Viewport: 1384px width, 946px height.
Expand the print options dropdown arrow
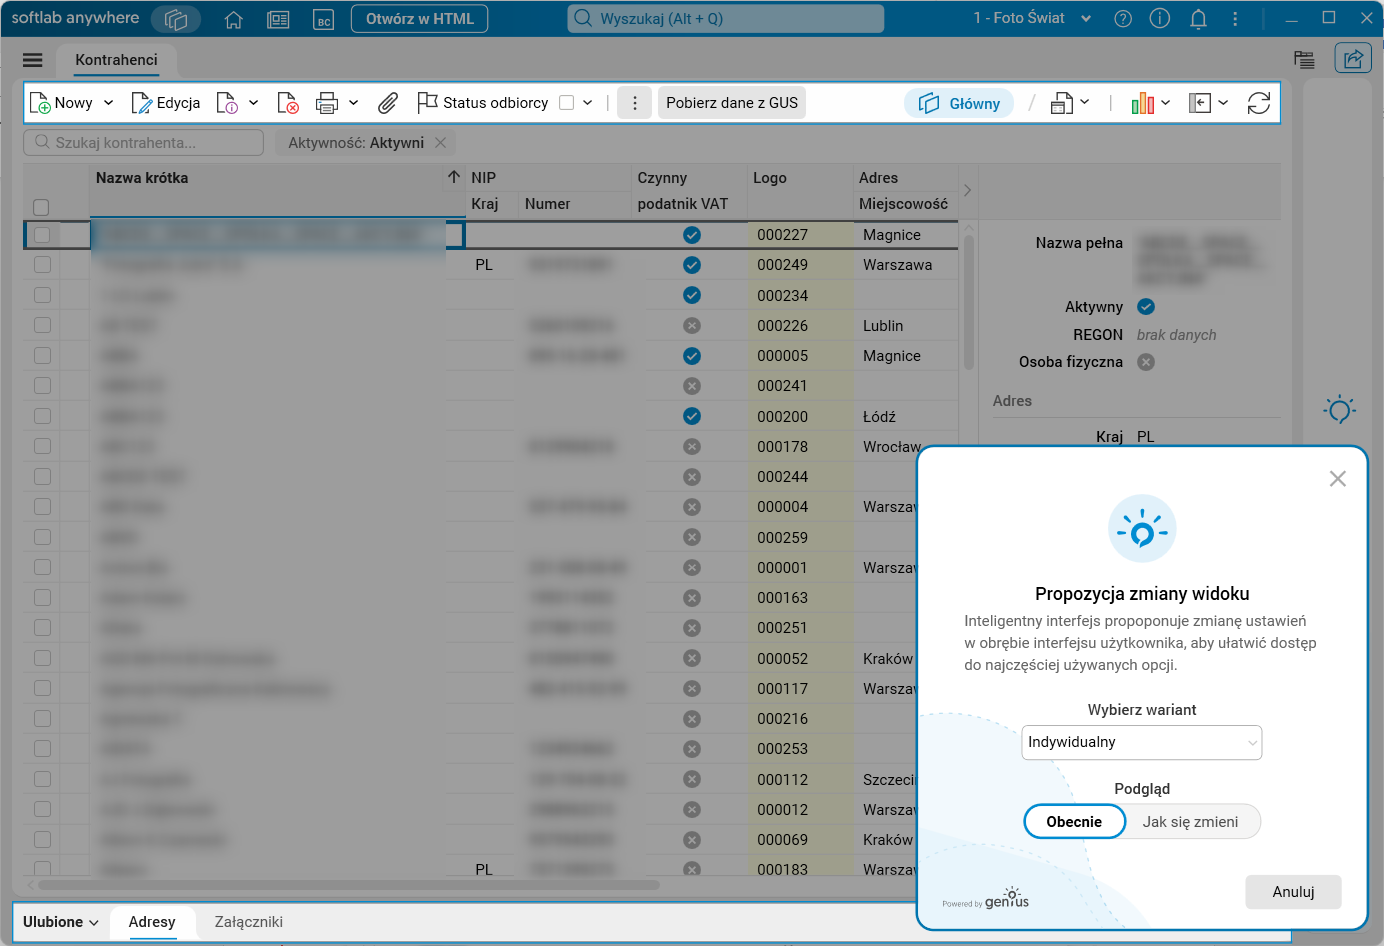pyautogui.click(x=354, y=103)
